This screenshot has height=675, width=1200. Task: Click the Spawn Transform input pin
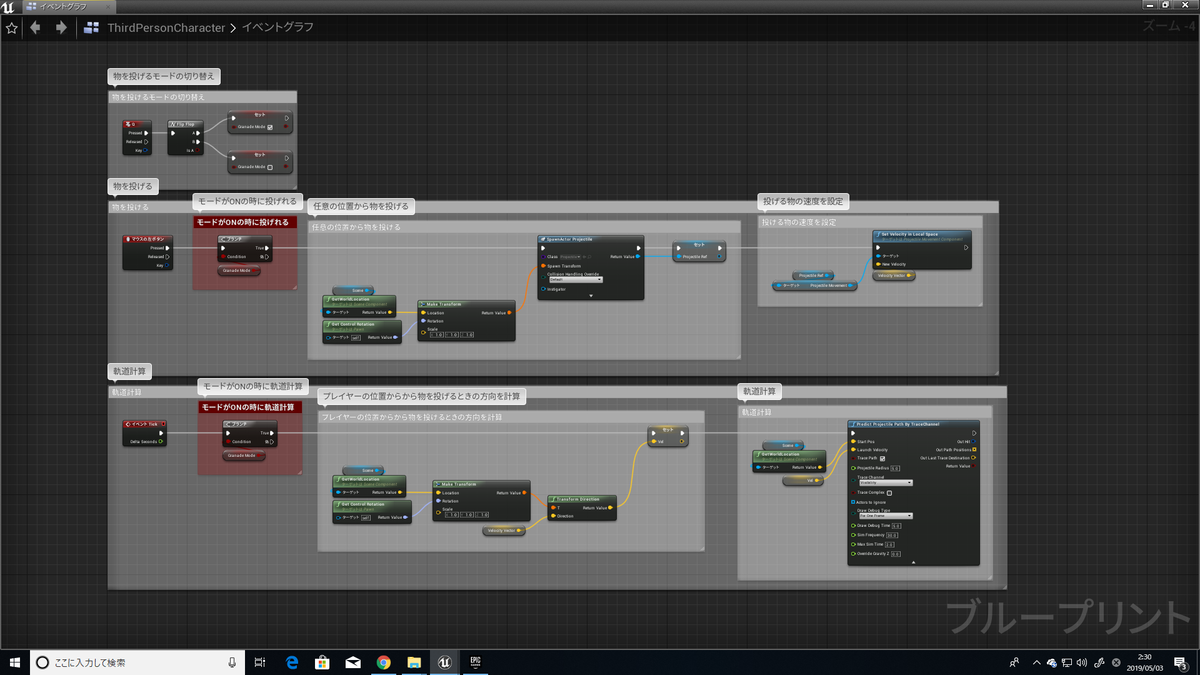(543, 266)
